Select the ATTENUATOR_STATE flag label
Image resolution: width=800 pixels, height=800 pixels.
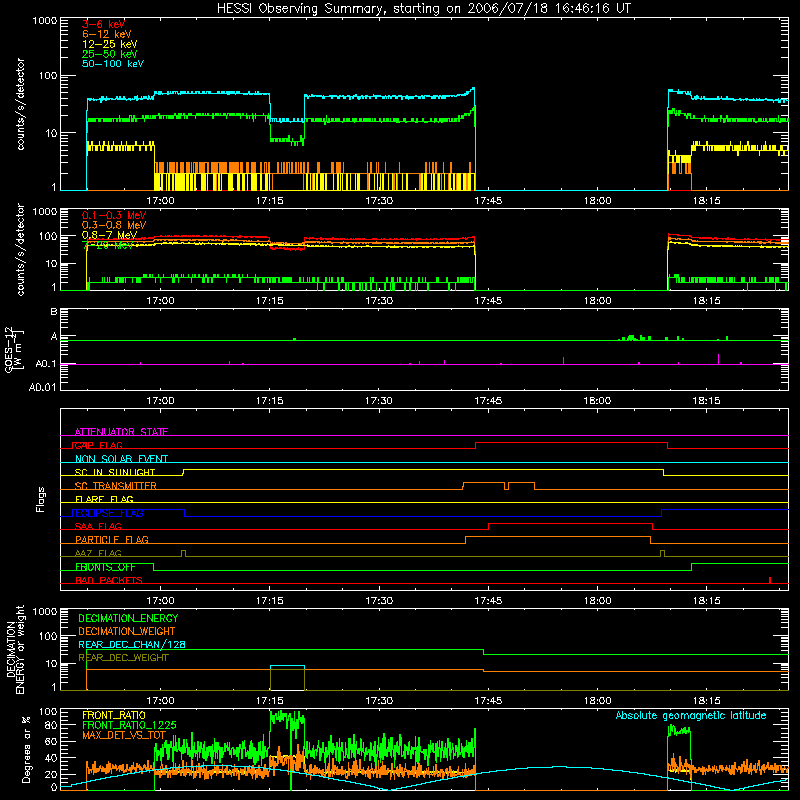tap(121, 432)
